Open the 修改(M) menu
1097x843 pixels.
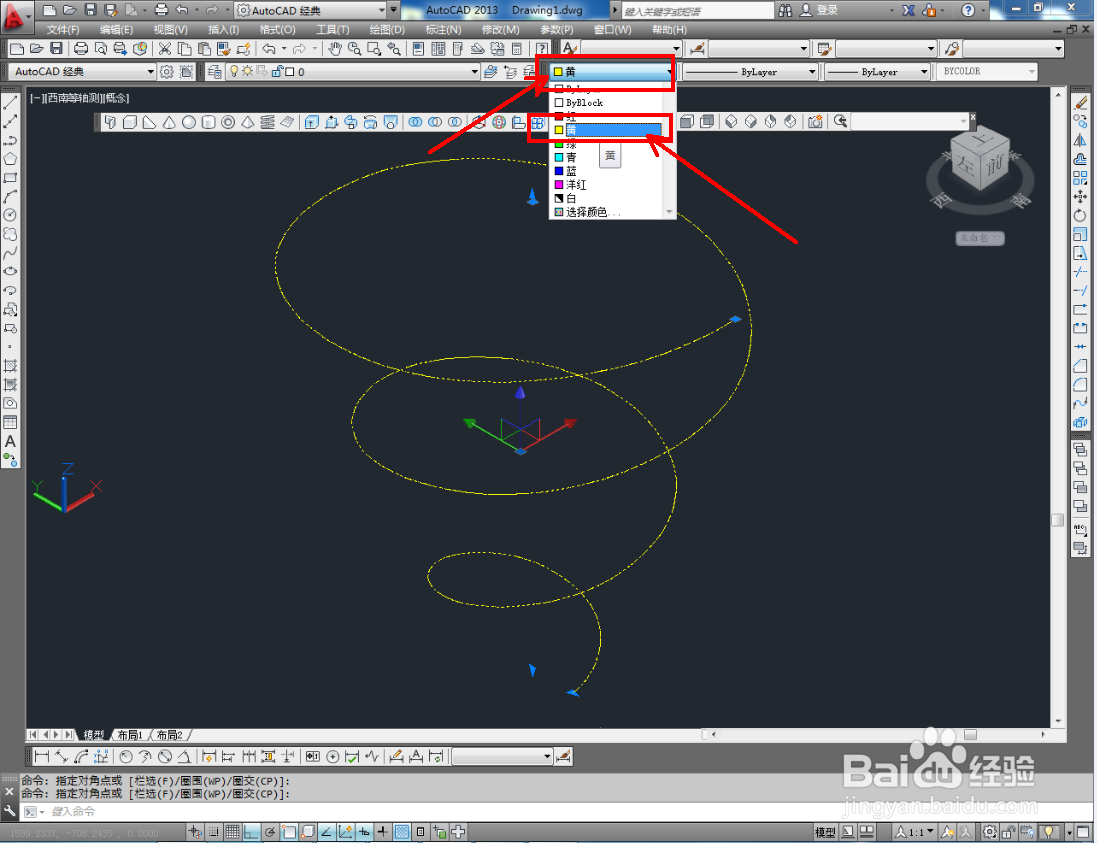pos(501,29)
